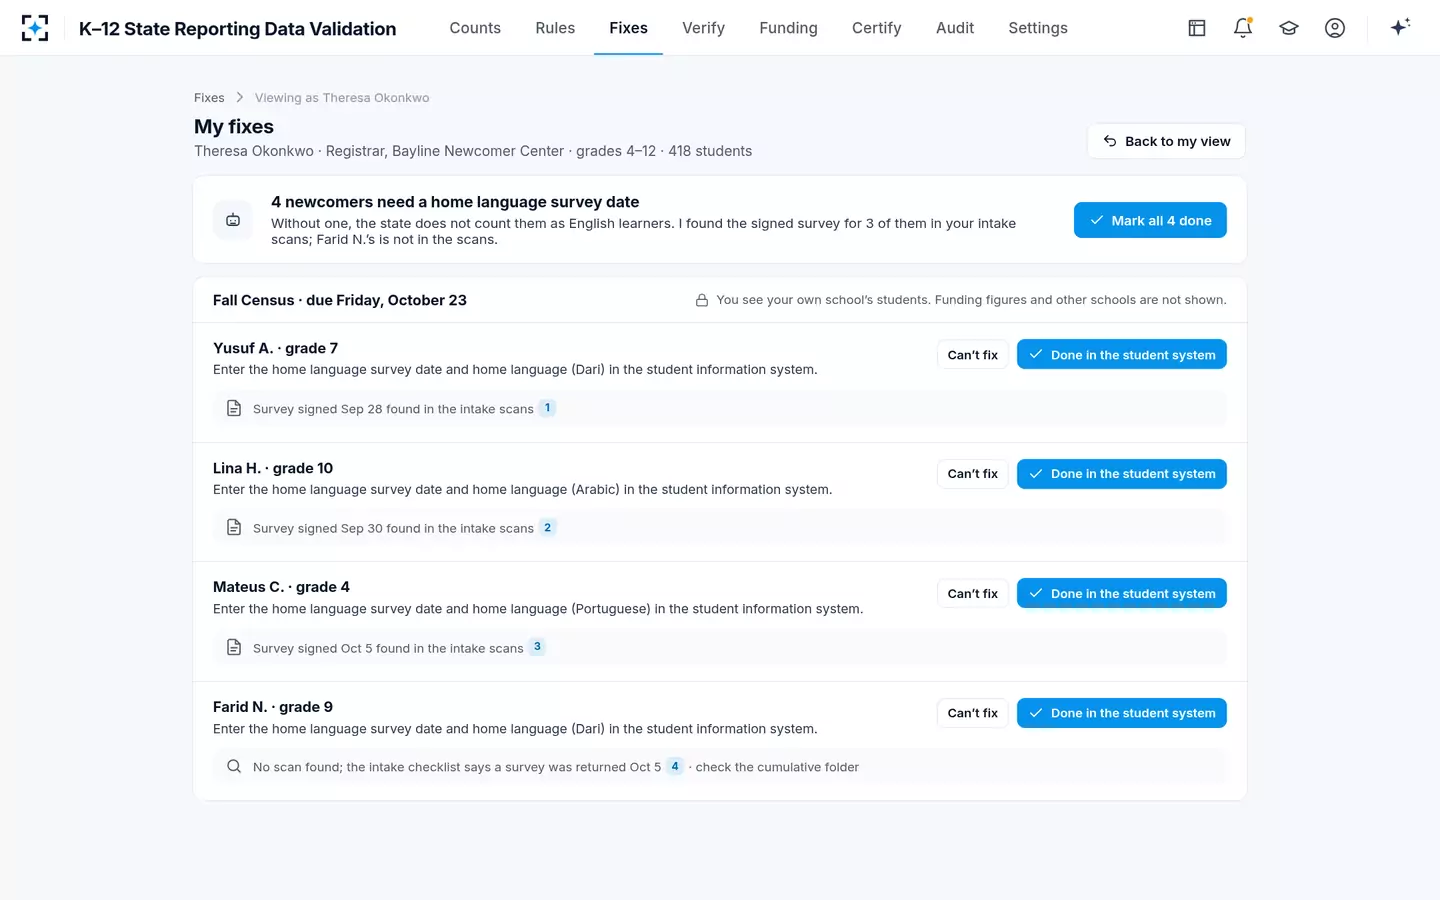Navigate to the Certify tab
Viewport: 1440px width, 900px height.
(x=876, y=28)
